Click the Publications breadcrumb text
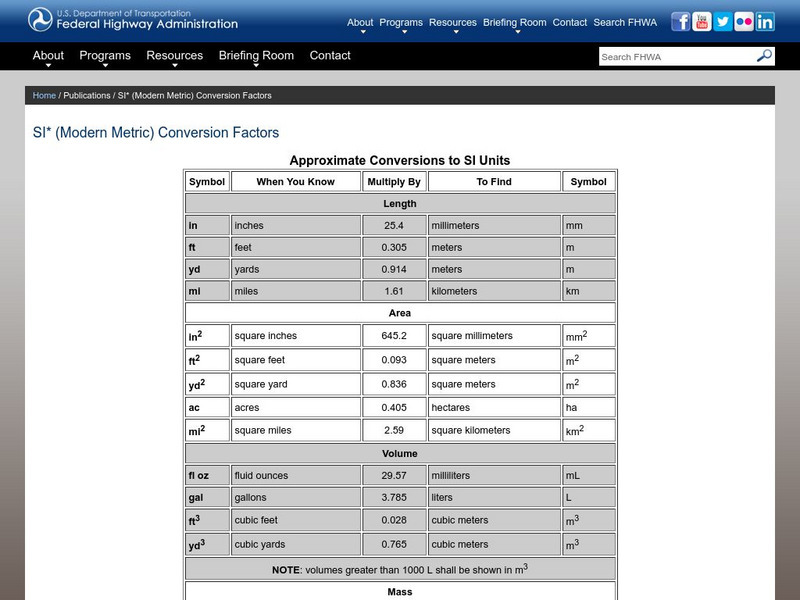 87,95
